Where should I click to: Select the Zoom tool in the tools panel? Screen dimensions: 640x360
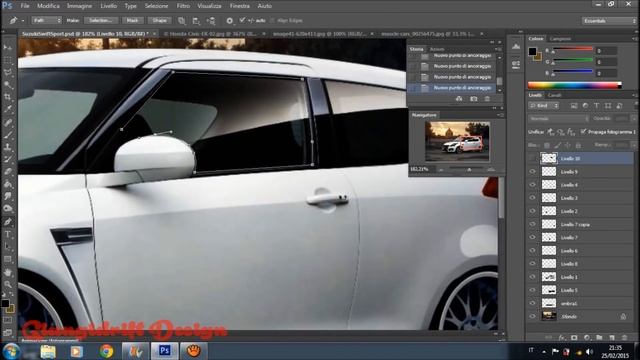click(x=8, y=284)
